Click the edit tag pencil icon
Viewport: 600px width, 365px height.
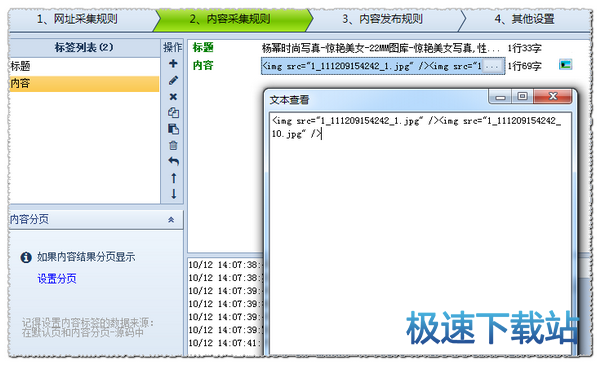pos(173,80)
